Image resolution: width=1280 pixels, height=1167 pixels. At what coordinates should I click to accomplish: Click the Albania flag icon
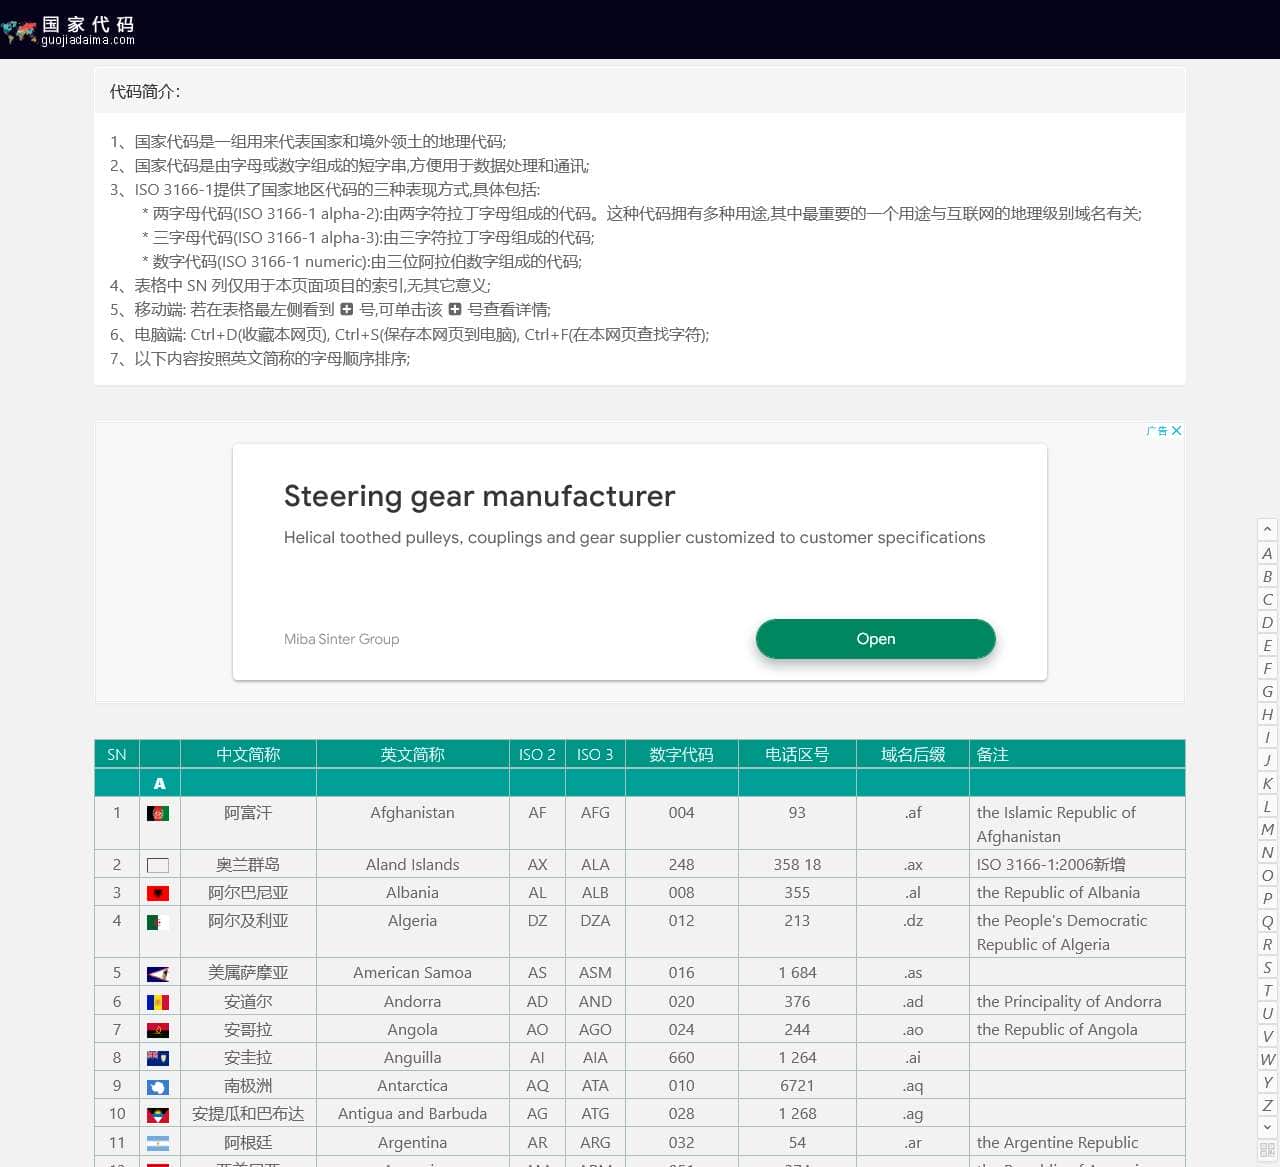(158, 893)
